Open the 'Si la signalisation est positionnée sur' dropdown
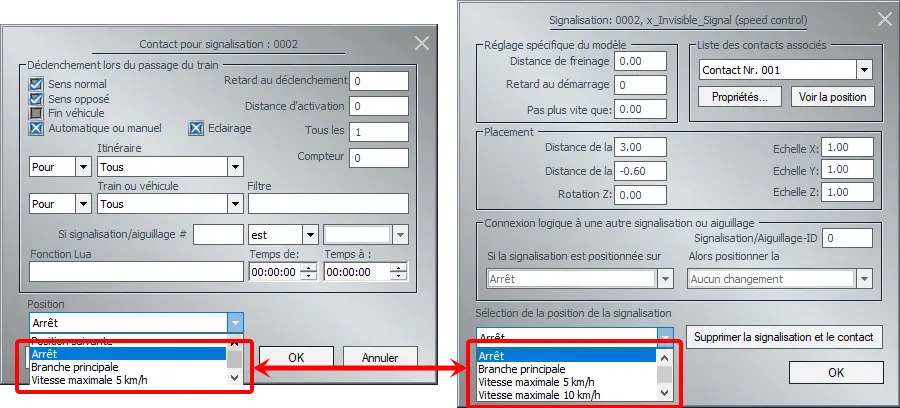Viewport: 900px width, 408px height. click(x=665, y=279)
